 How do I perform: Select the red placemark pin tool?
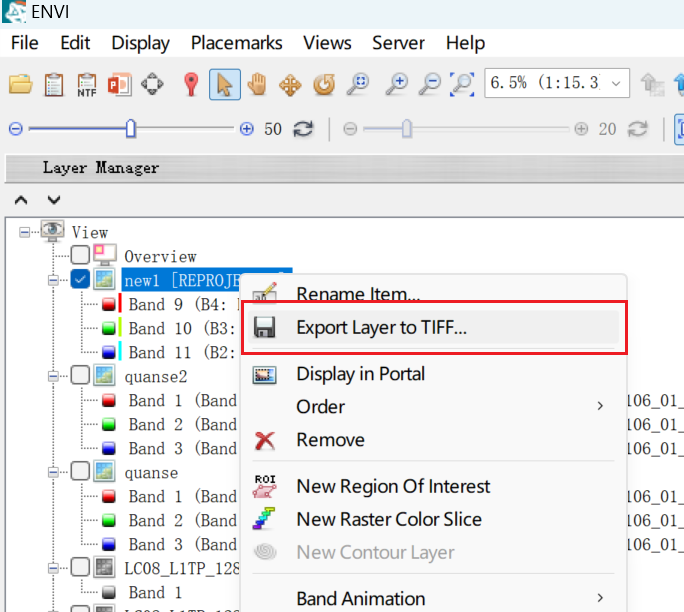(x=191, y=84)
